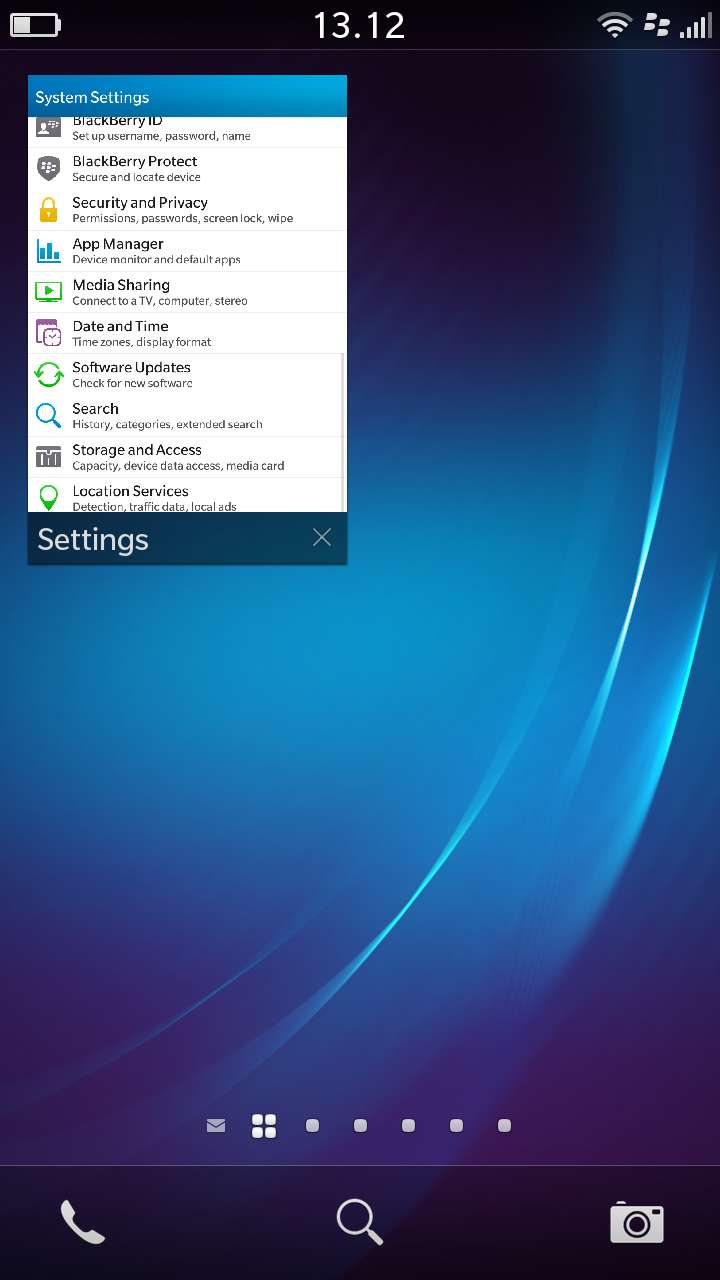
Task: Click 'Capacity, device data access, media card' text
Action: point(178,466)
